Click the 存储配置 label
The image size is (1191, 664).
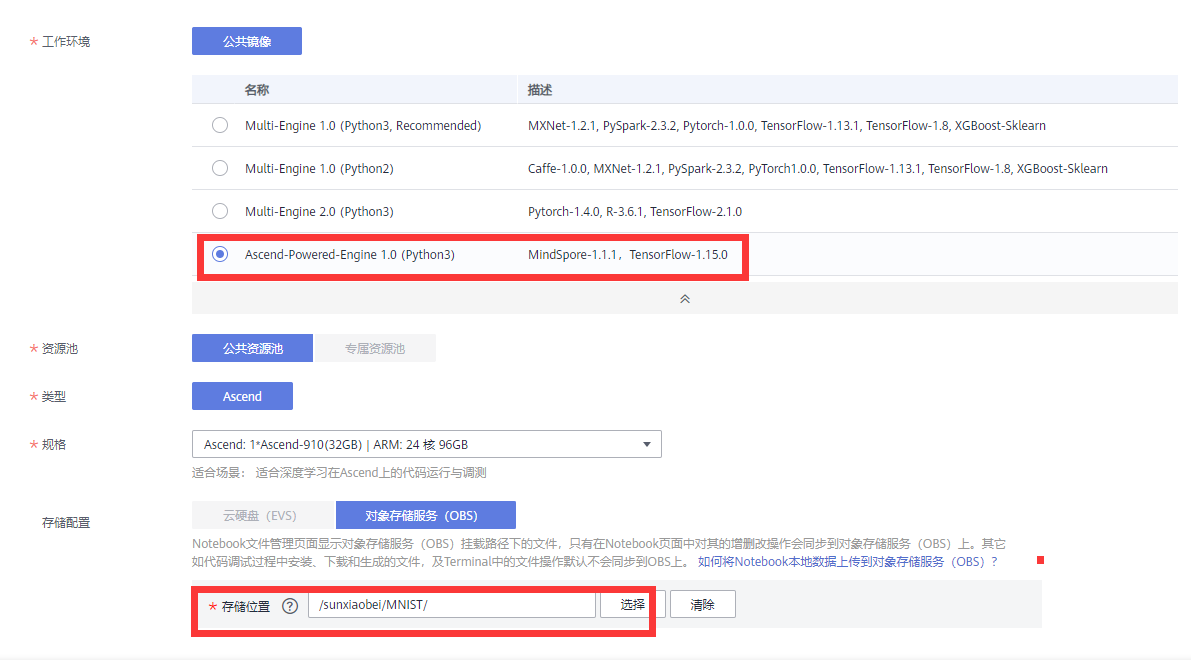click(66, 523)
